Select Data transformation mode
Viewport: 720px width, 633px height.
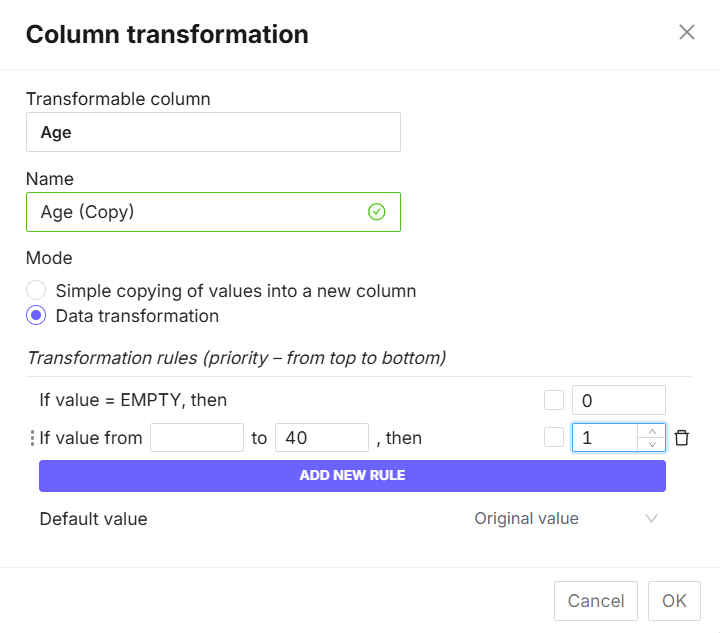point(36,316)
